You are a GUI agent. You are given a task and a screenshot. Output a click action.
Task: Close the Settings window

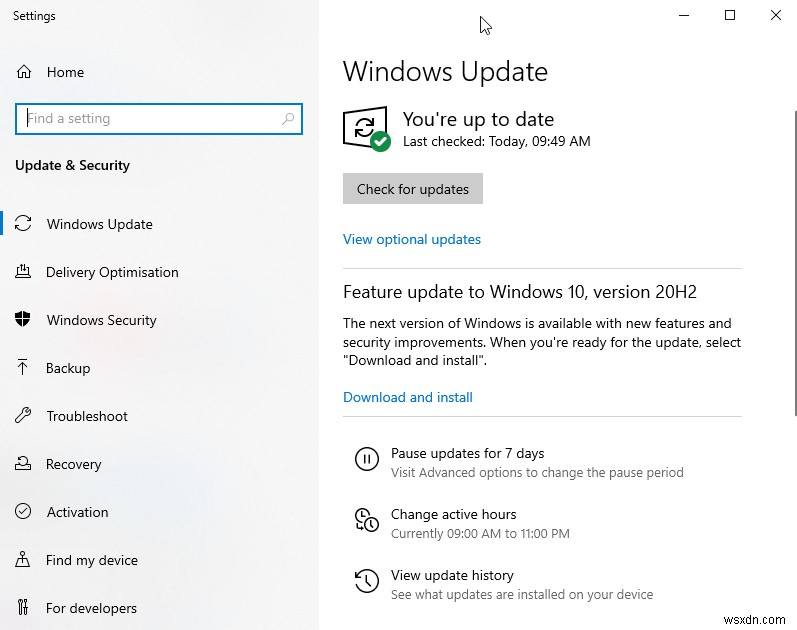click(x=776, y=15)
